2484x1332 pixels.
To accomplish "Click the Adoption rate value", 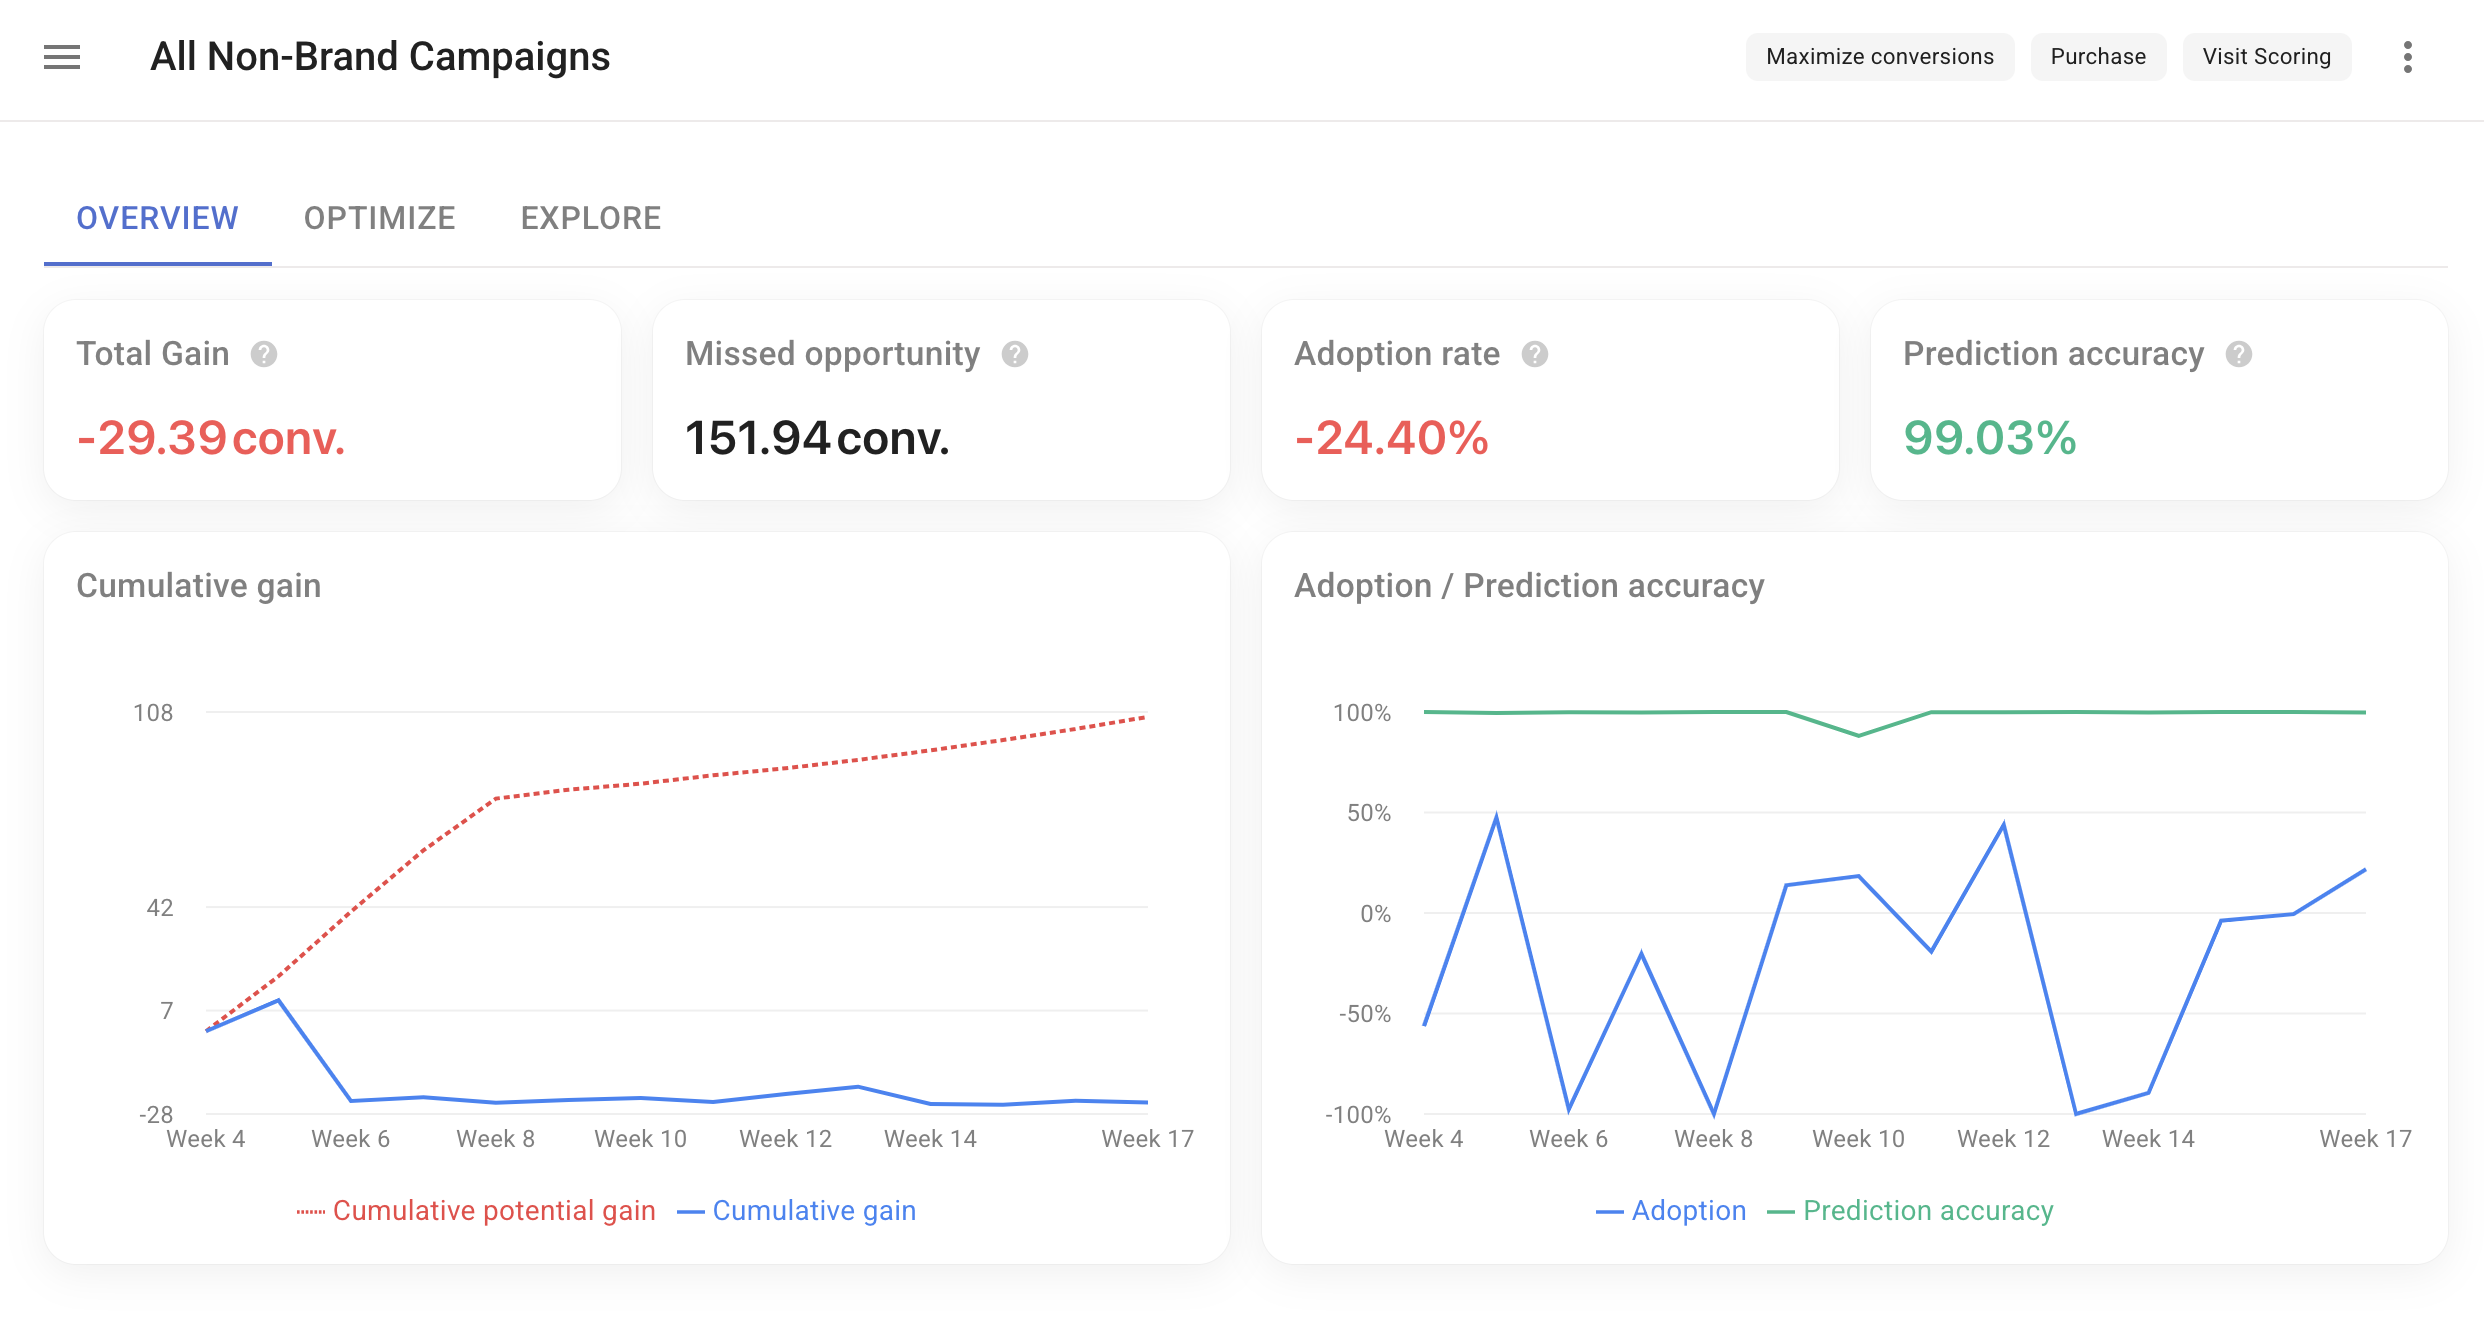I will point(1391,437).
